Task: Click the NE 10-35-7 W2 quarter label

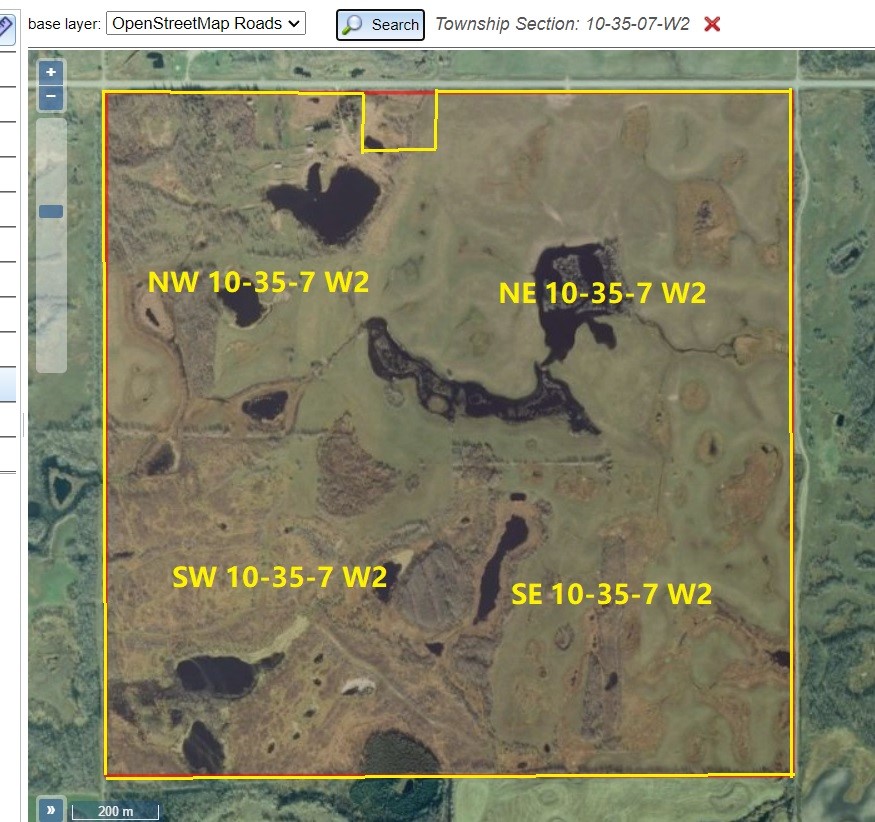Action: (602, 294)
